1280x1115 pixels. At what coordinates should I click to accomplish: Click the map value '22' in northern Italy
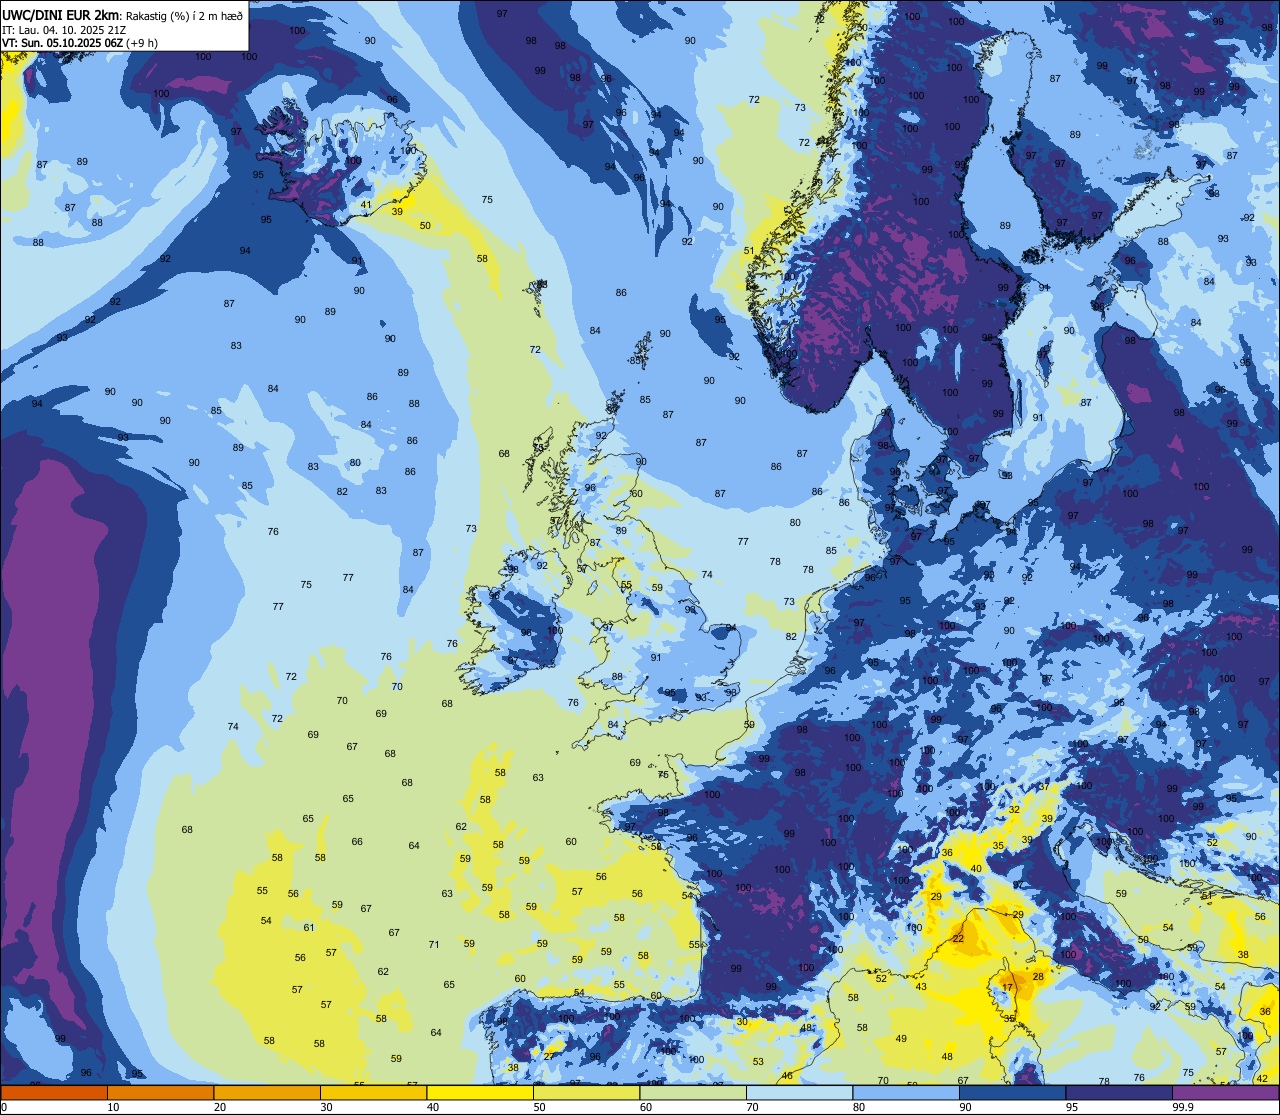pos(957,939)
